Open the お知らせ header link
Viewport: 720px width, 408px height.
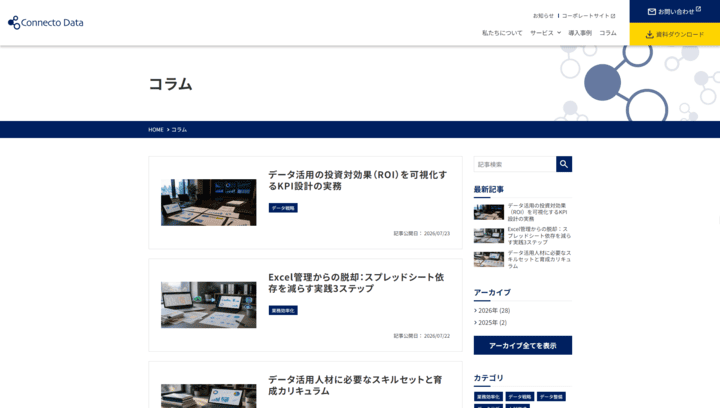(x=543, y=16)
